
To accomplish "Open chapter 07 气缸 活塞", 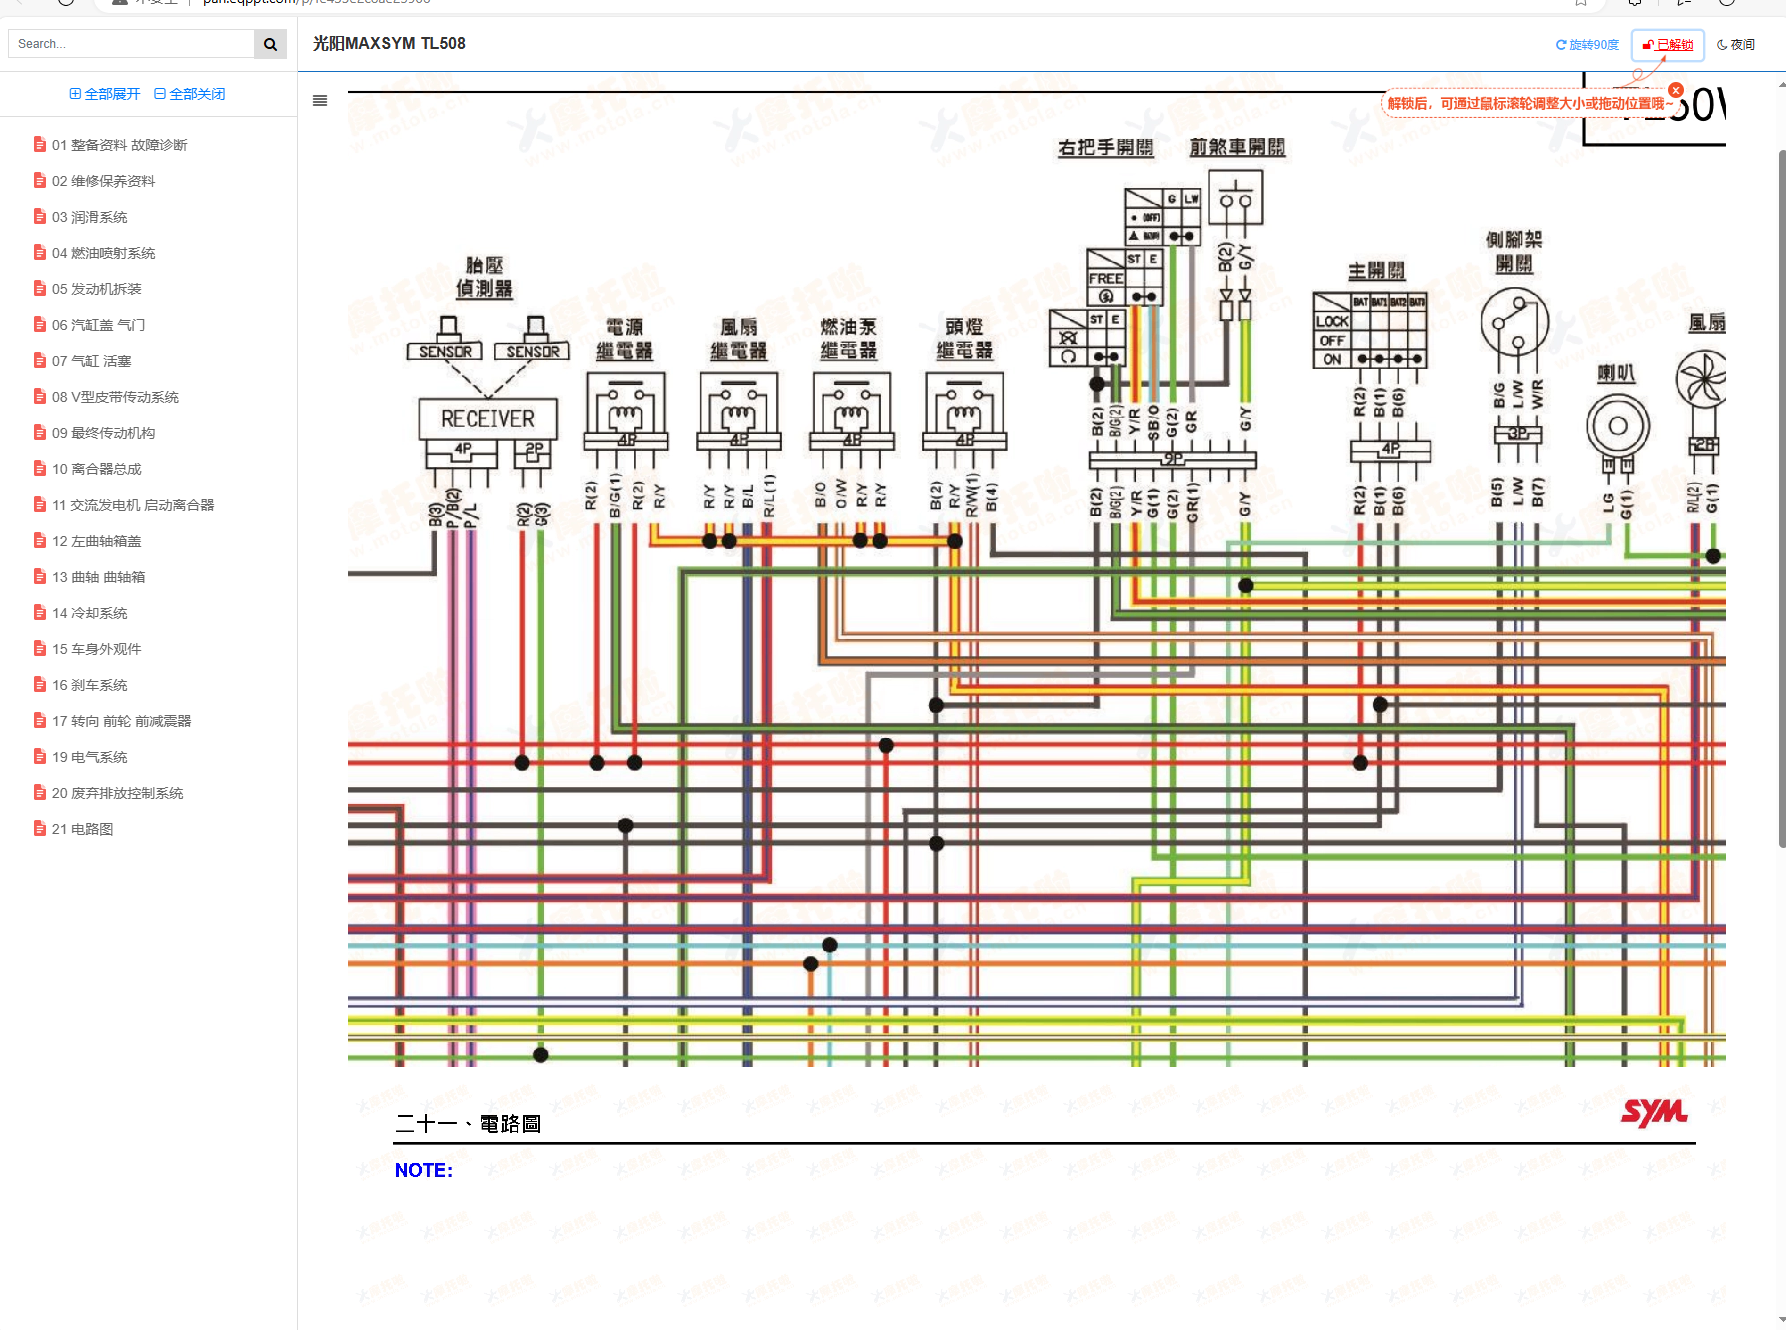I will (x=91, y=361).
